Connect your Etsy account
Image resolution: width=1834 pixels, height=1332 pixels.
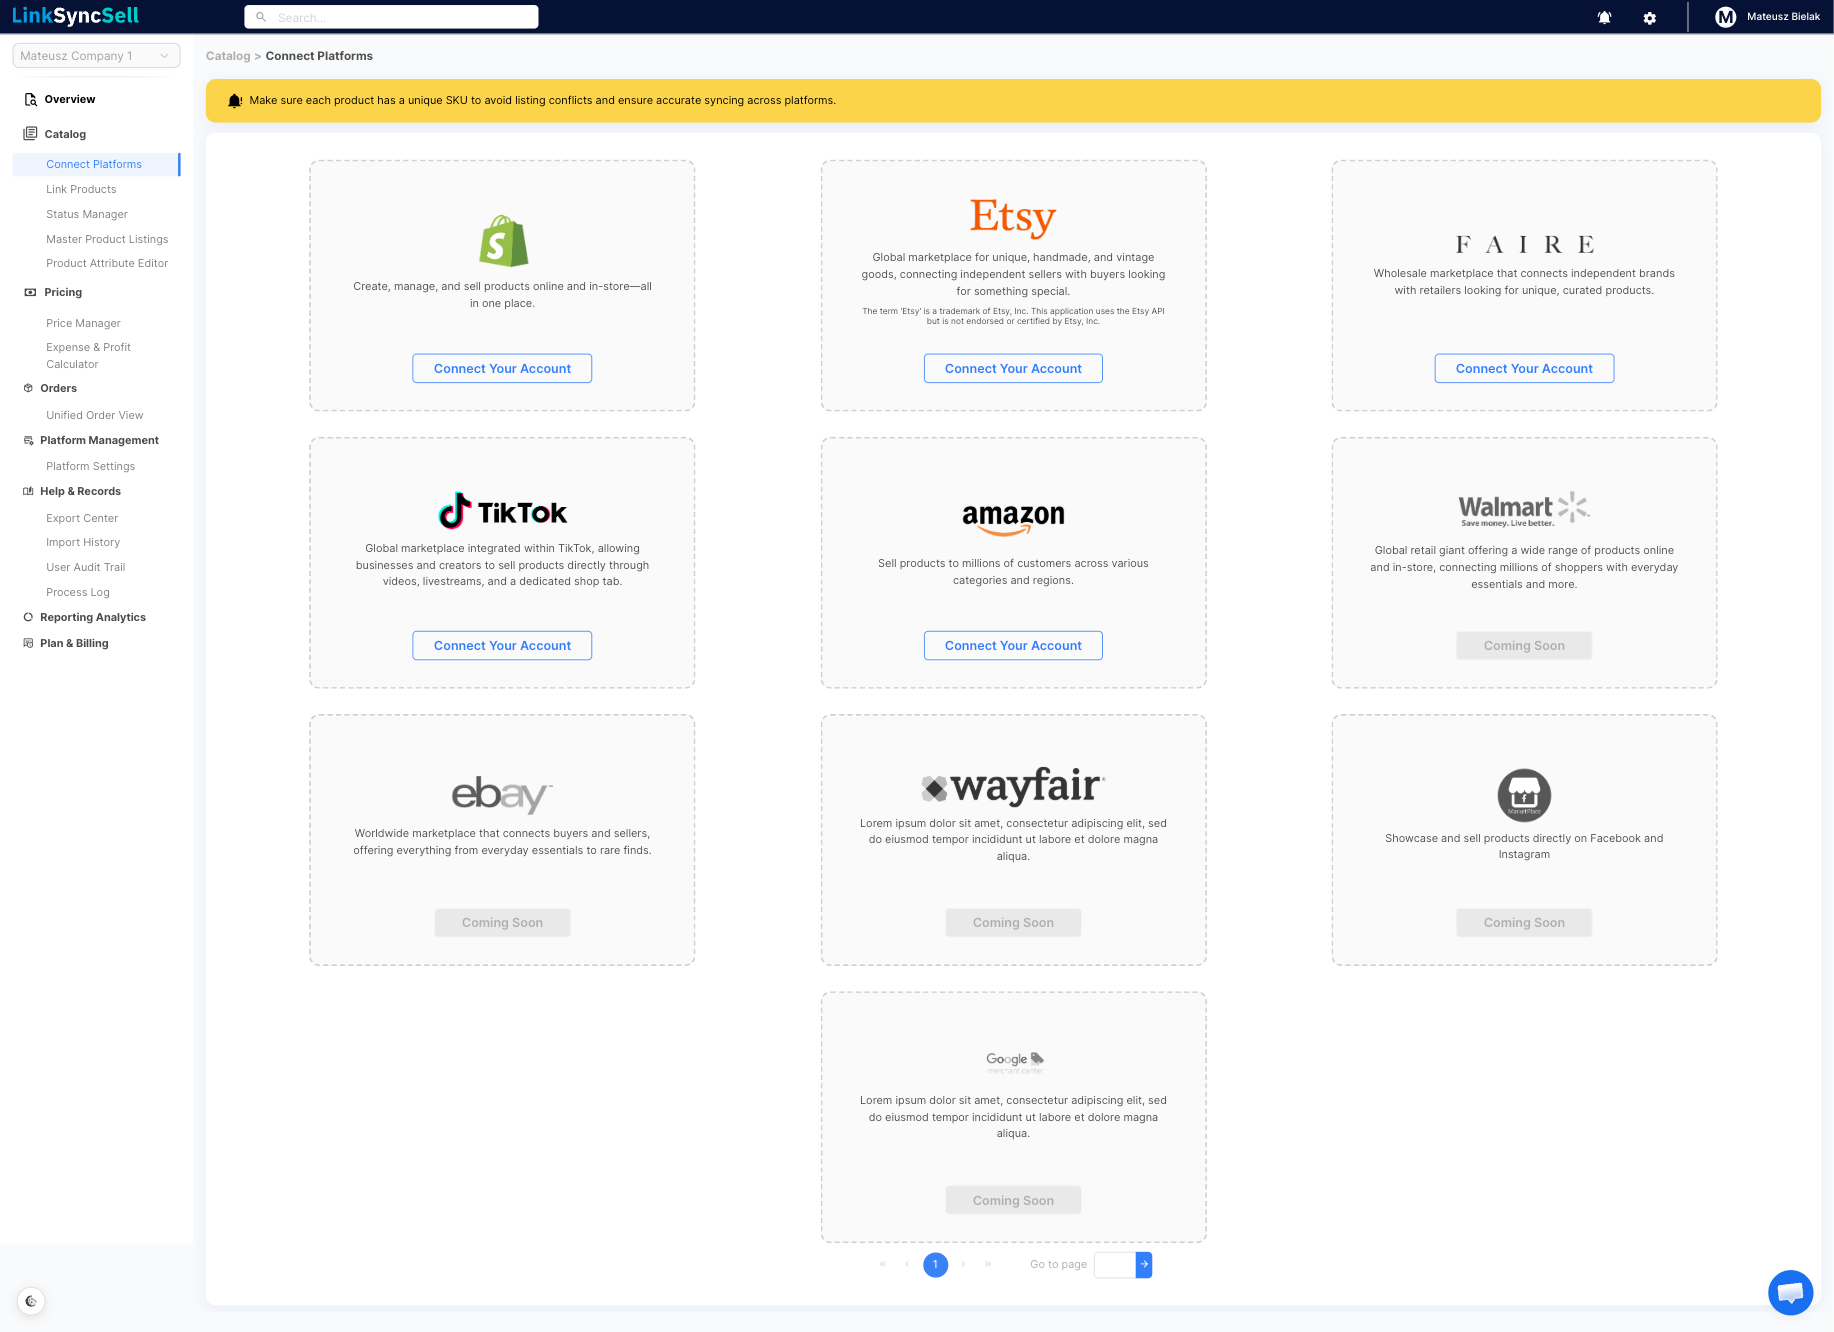1013,368
